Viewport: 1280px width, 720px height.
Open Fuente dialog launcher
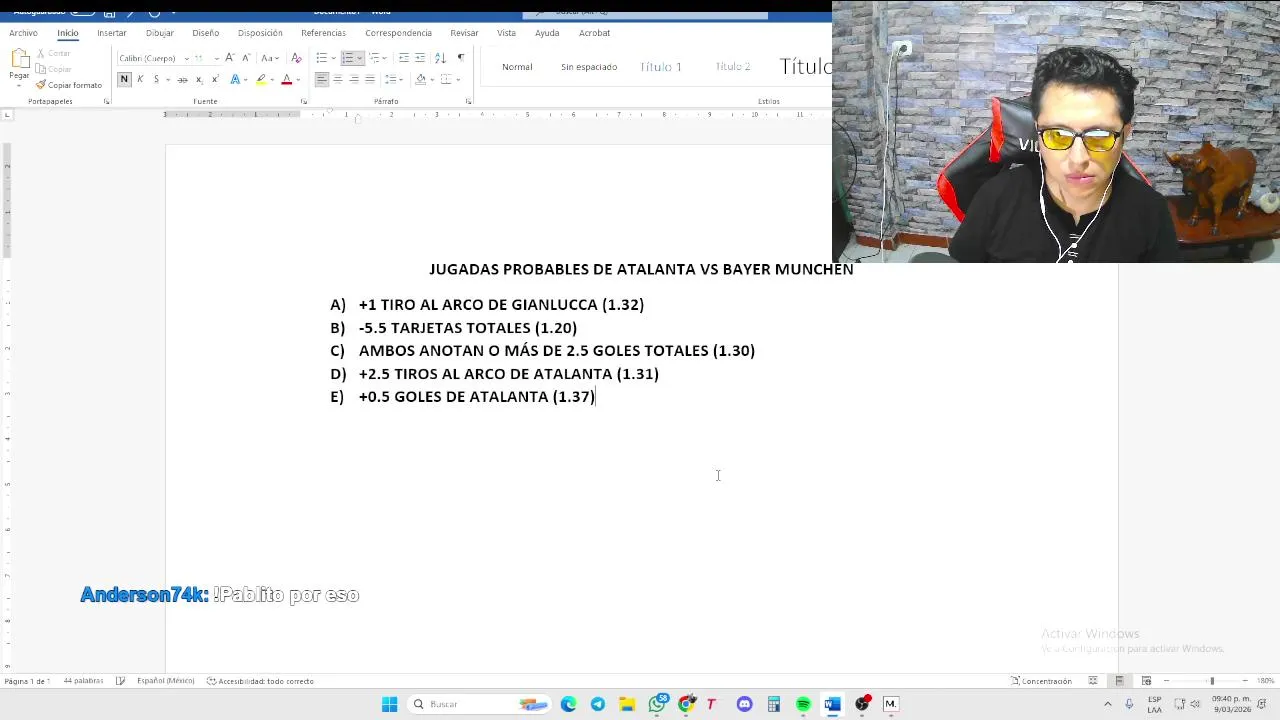point(303,101)
